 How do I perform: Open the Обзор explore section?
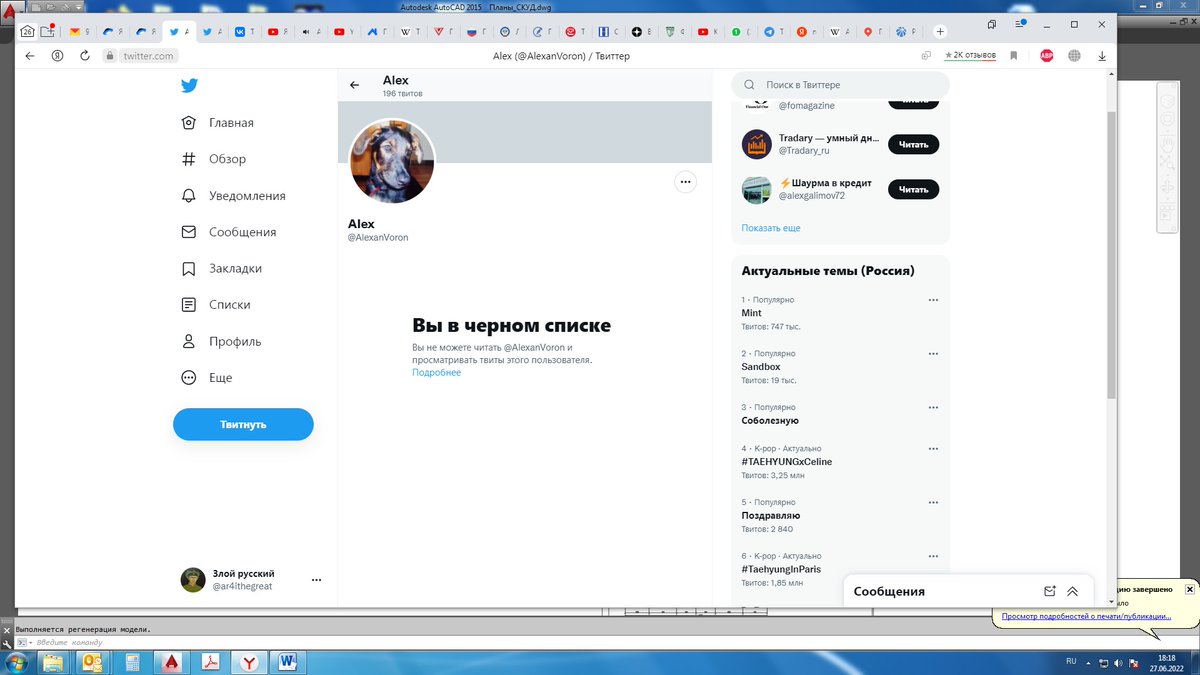point(213,159)
